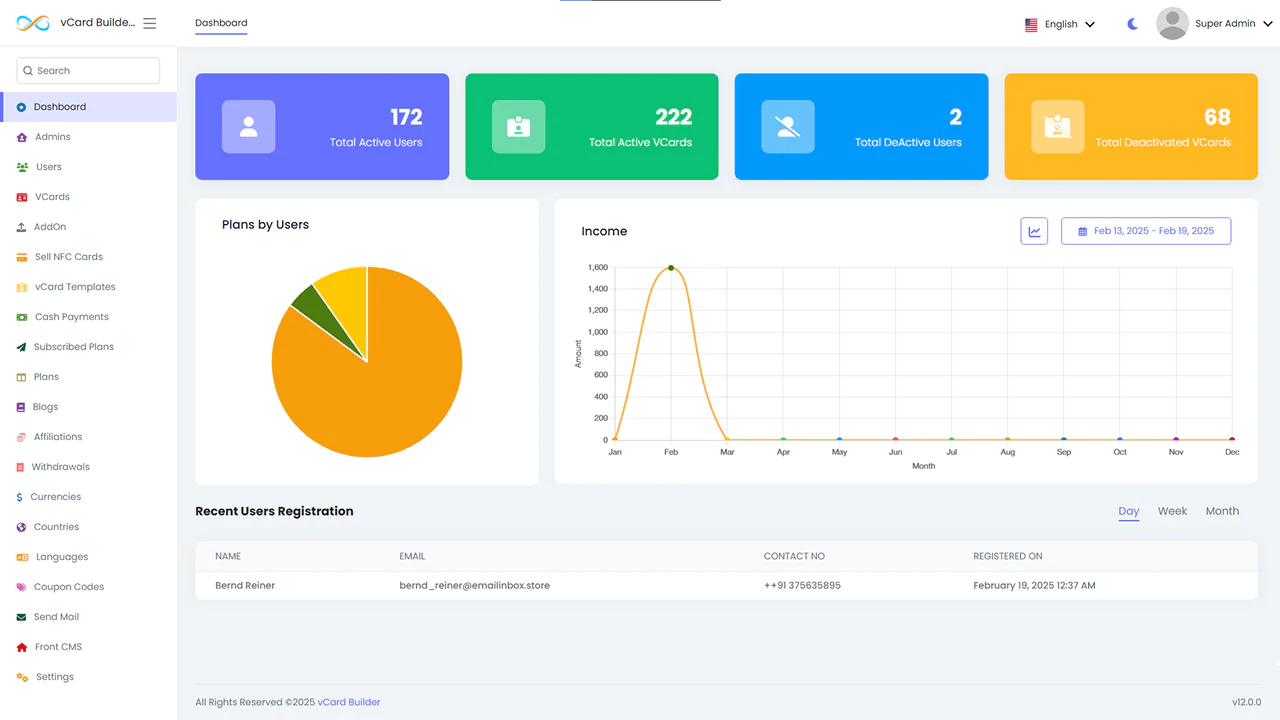The height and width of the screenshot is (720, 1280).
Task: Open Sell NFC Cards icon
Action: (22, 257)
